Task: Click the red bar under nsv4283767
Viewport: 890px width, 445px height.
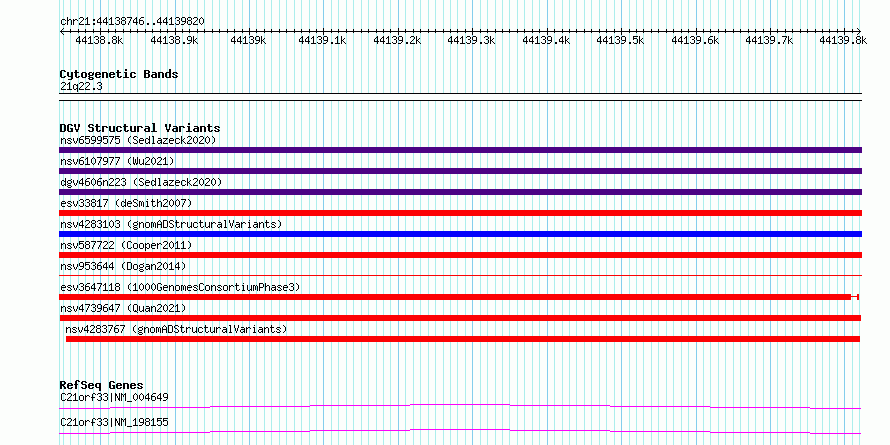Action: 463,339
